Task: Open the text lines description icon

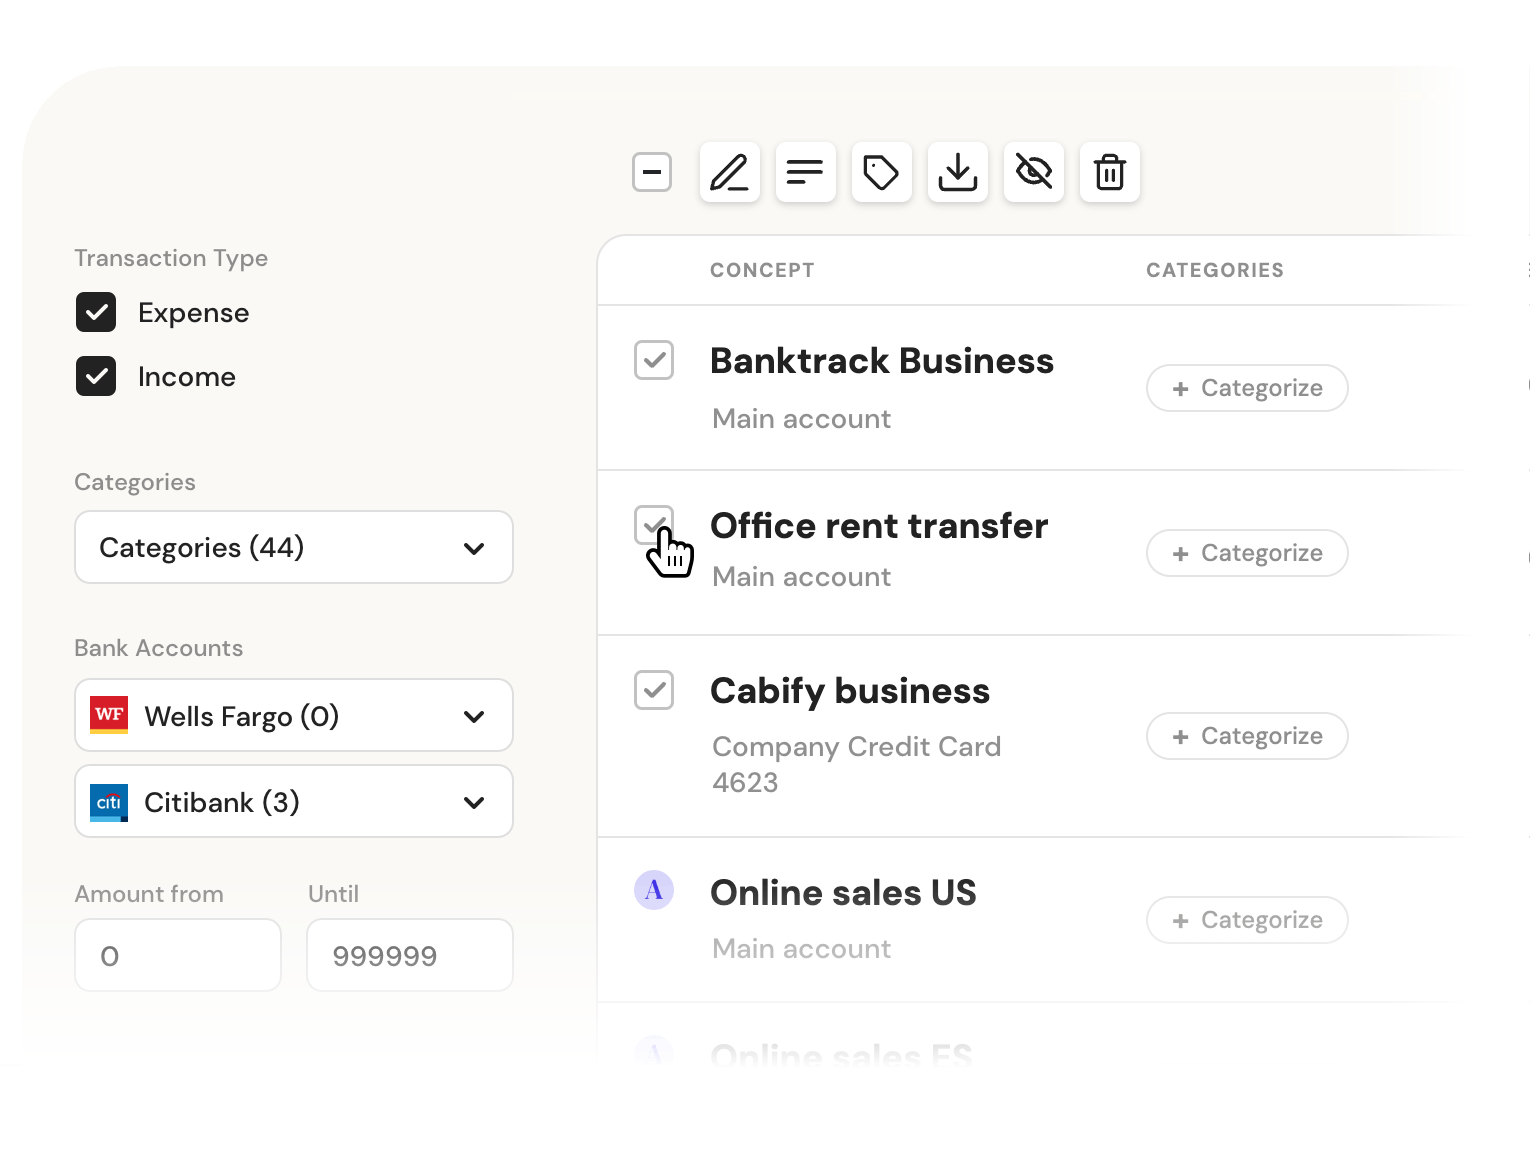Action: tap(805, 172)
